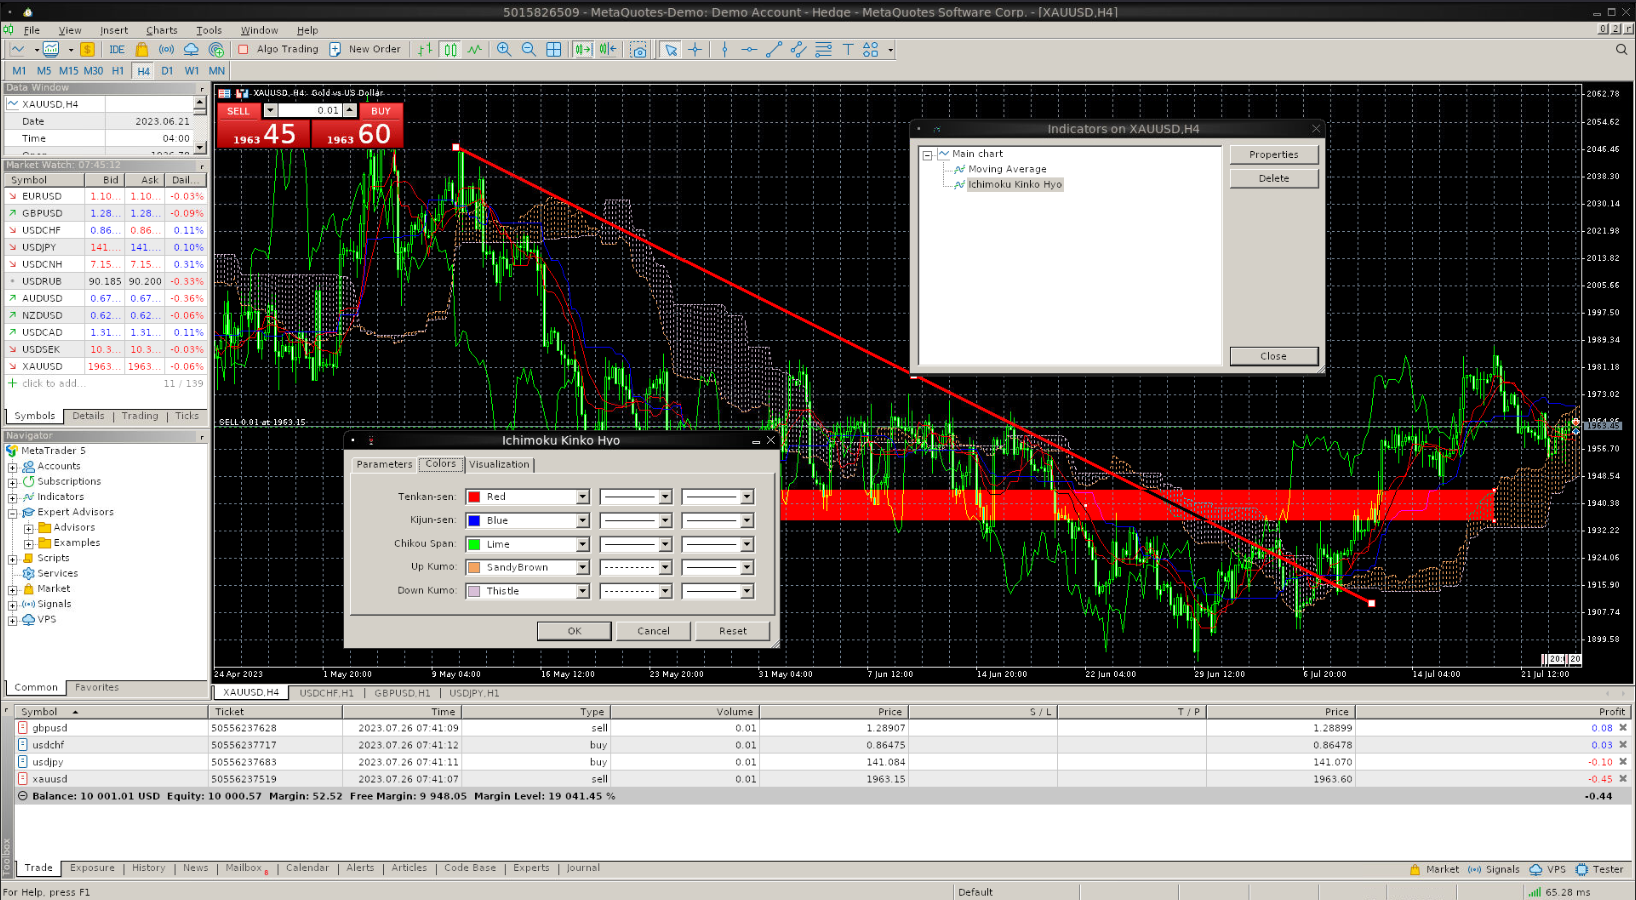Image resolution: width=1636 pixels, height=900 pixels.
Task: Open the shapes objects tool
Action: tap(871, 49)
